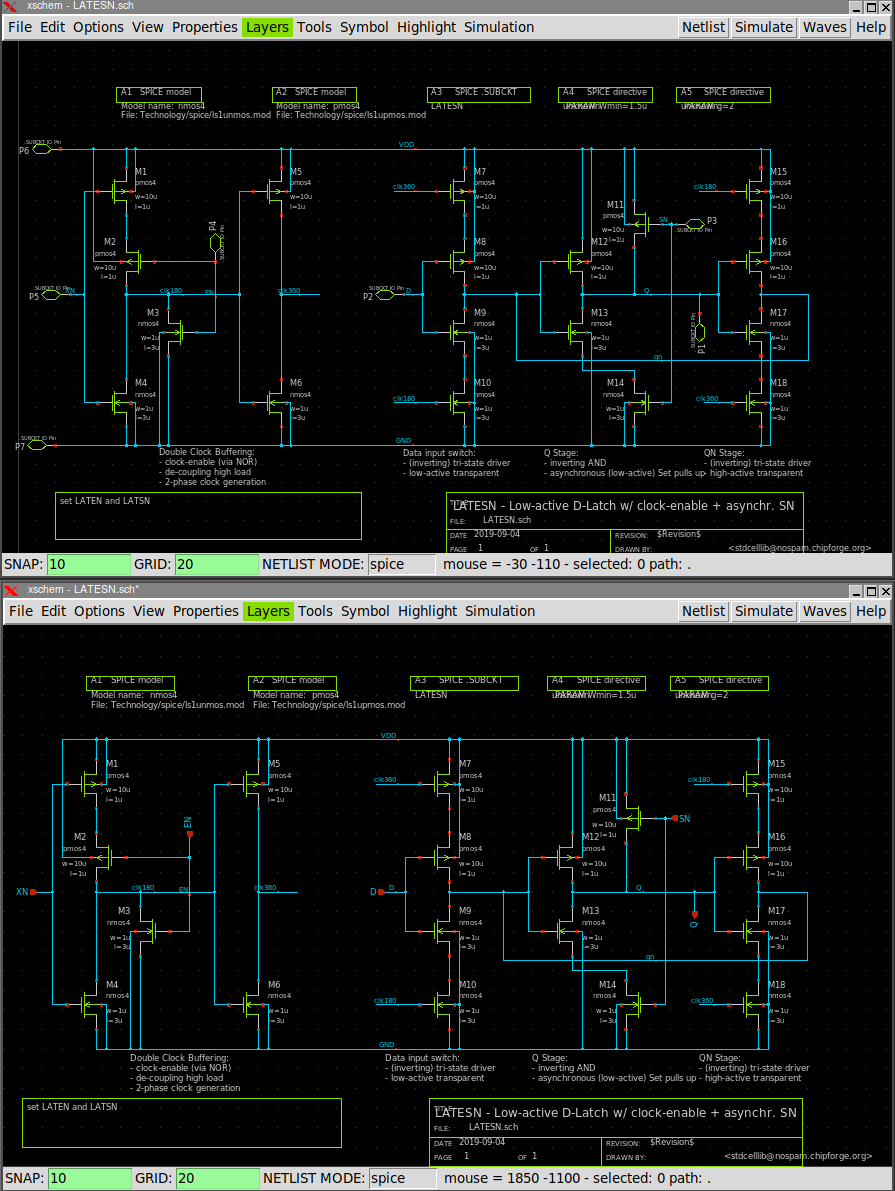Select the P3 pin beside the SN net
Image resolution: width=895 pixels, height=1191 pixels.
click(691, 222)
